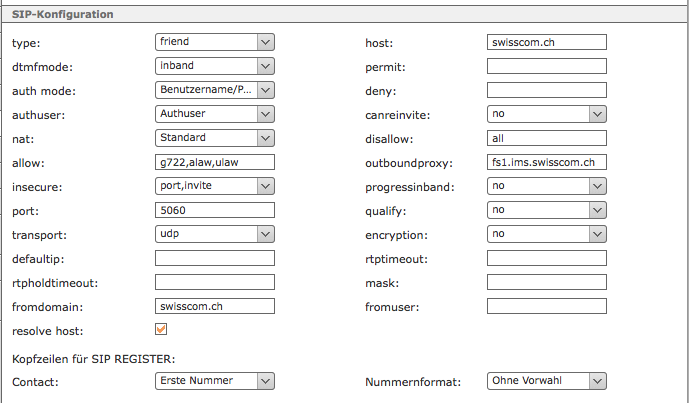689x403 pixels.
Task: Expand the authuser dropdown
Action: (215, 114)
